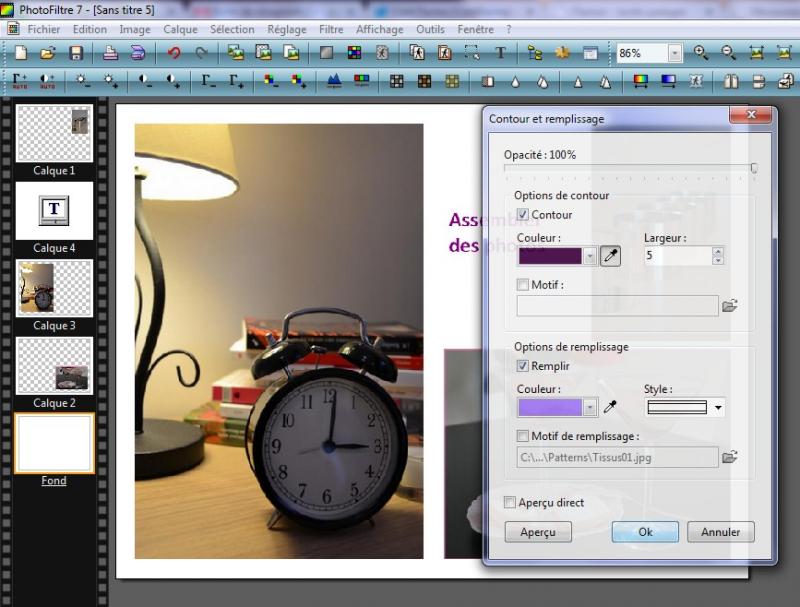Open the Style dropdown for fill
Screen dimensions: 800x607
coord(718,408)
